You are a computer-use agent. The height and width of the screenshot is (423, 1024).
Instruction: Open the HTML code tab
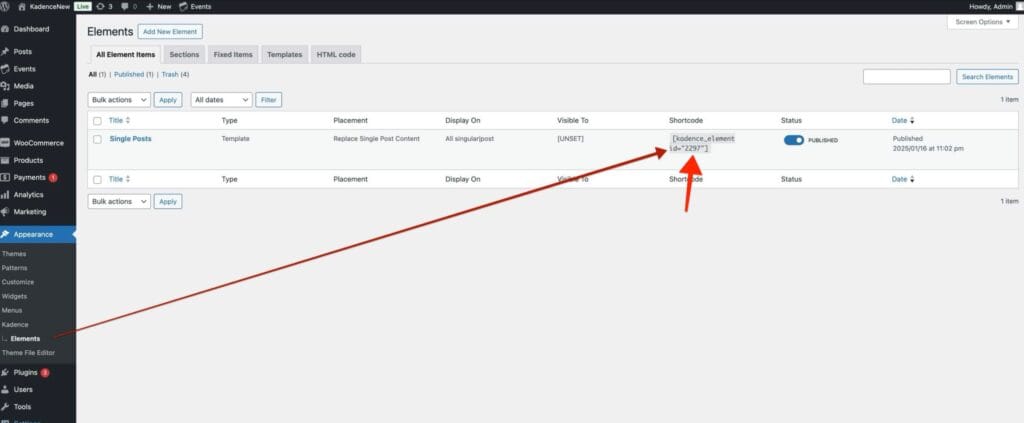[x=335, y=55]
